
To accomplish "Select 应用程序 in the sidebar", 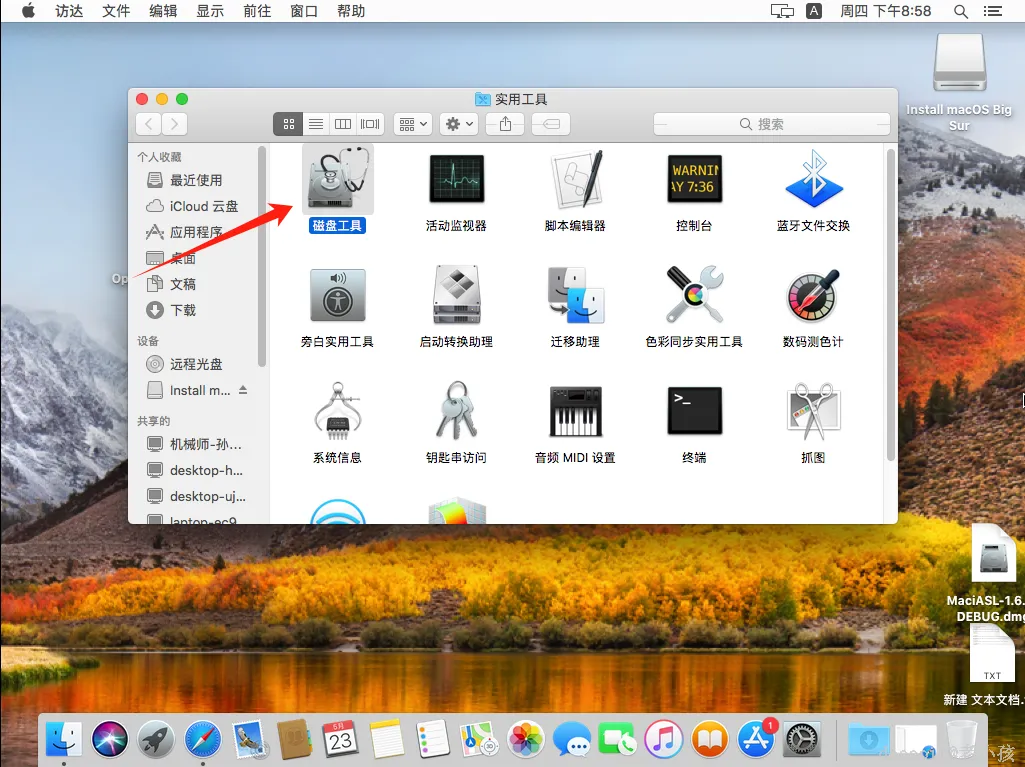I will pos(195,232).
